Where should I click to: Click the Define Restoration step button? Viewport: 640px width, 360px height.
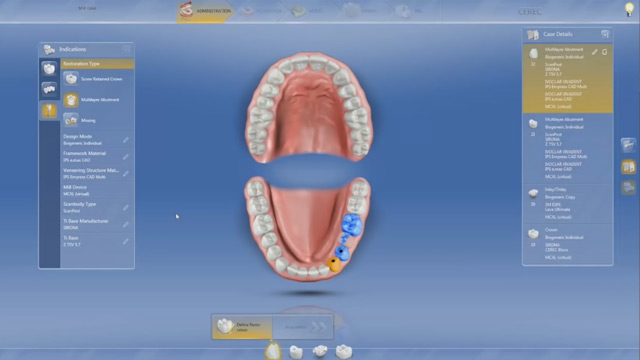point(242,327)
